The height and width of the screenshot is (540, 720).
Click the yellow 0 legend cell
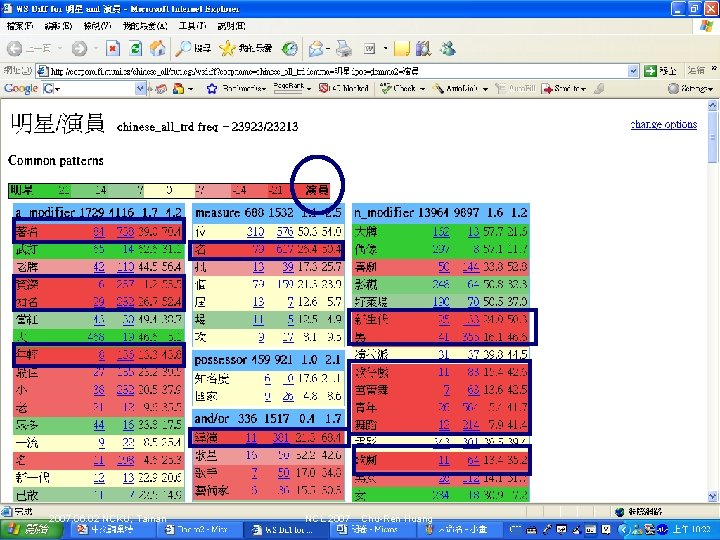click(169, 190)
